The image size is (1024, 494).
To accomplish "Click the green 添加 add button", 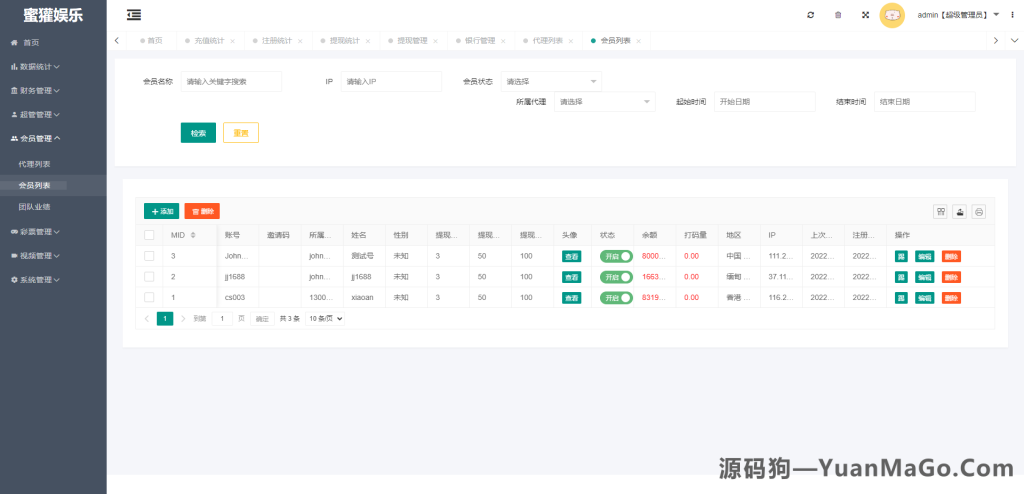I will click(x=161, y=211).
